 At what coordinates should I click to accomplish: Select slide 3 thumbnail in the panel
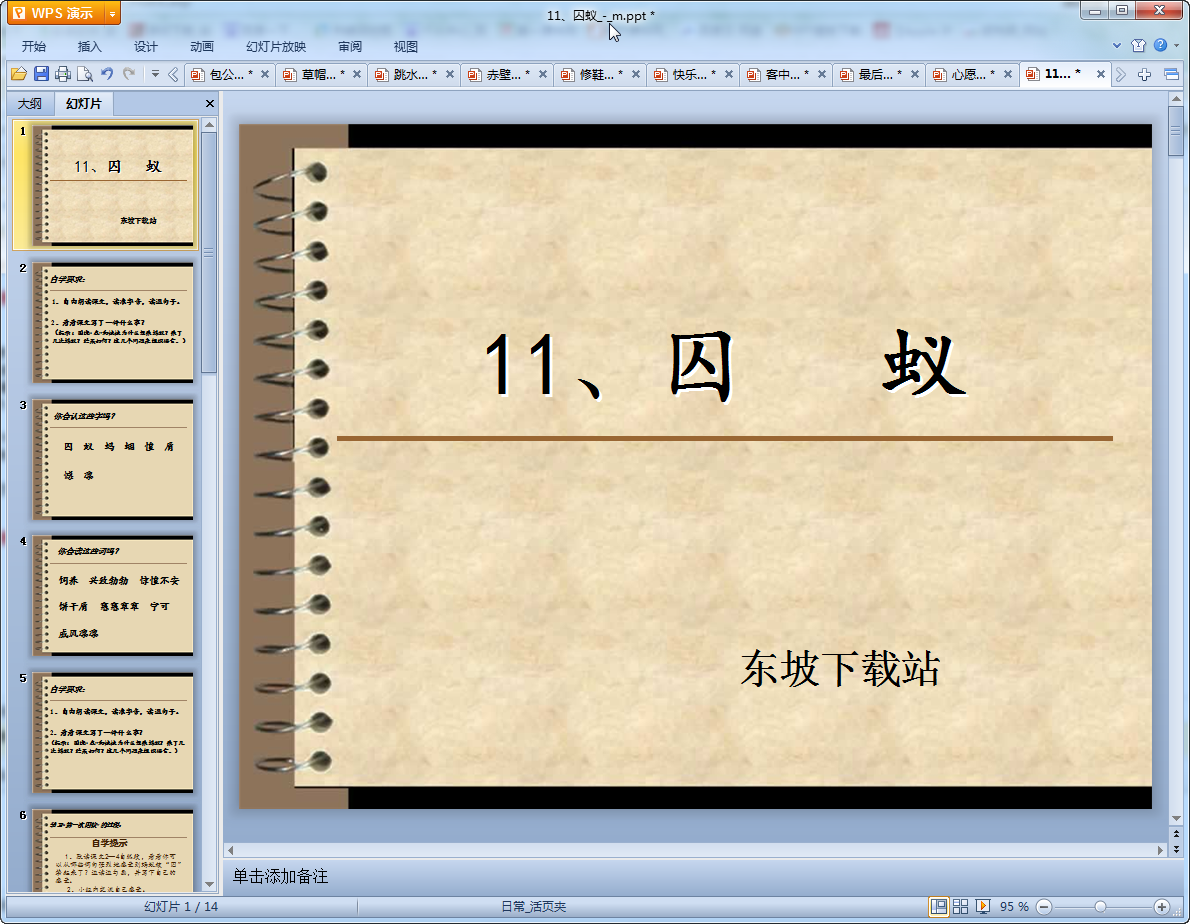[112, 459]
